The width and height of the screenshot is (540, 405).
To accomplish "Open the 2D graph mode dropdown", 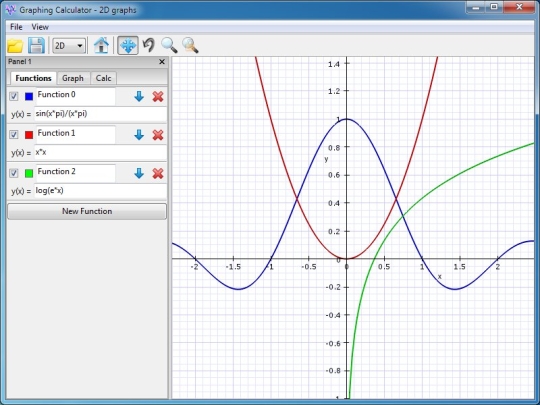I will [x=69, y=45].
